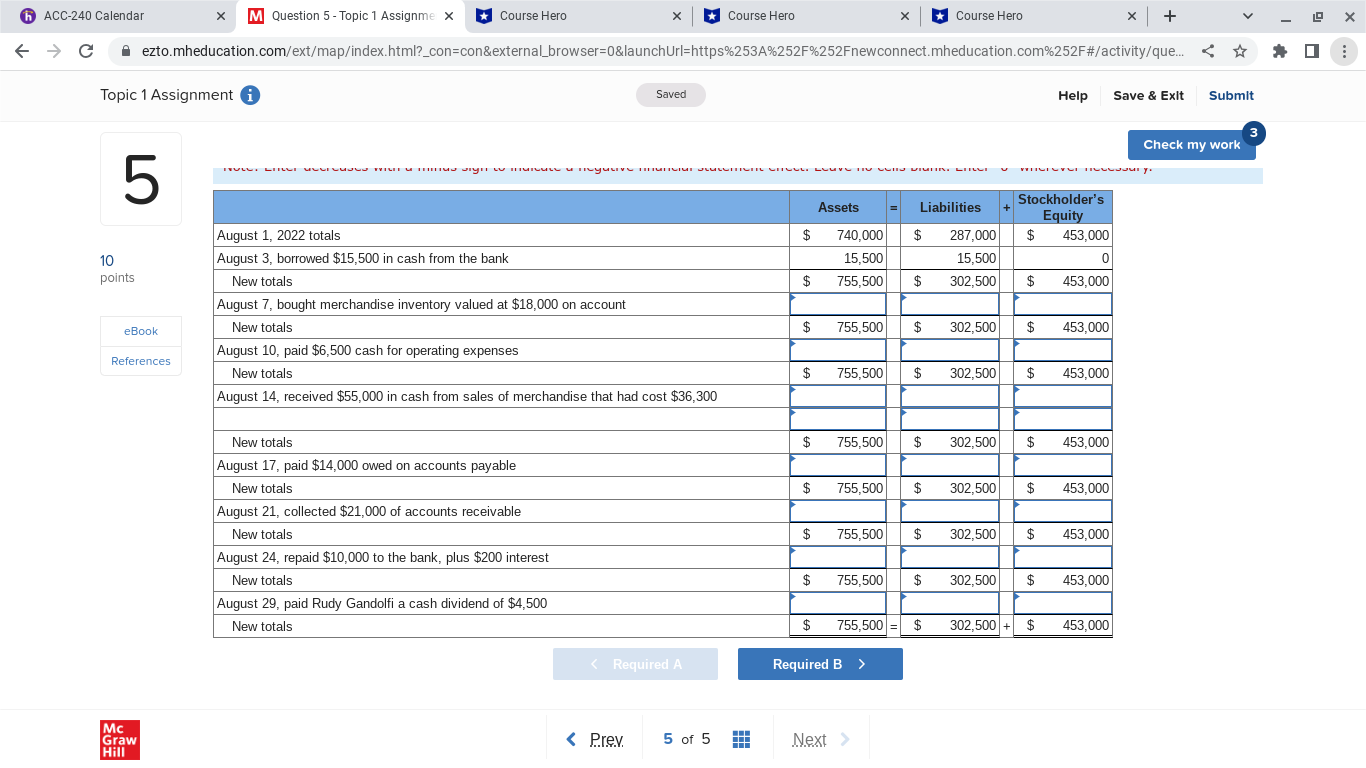This screenshot has height=768, width=1366.
Task: Click the blank Assets cell for August 7
Action: 838,304
